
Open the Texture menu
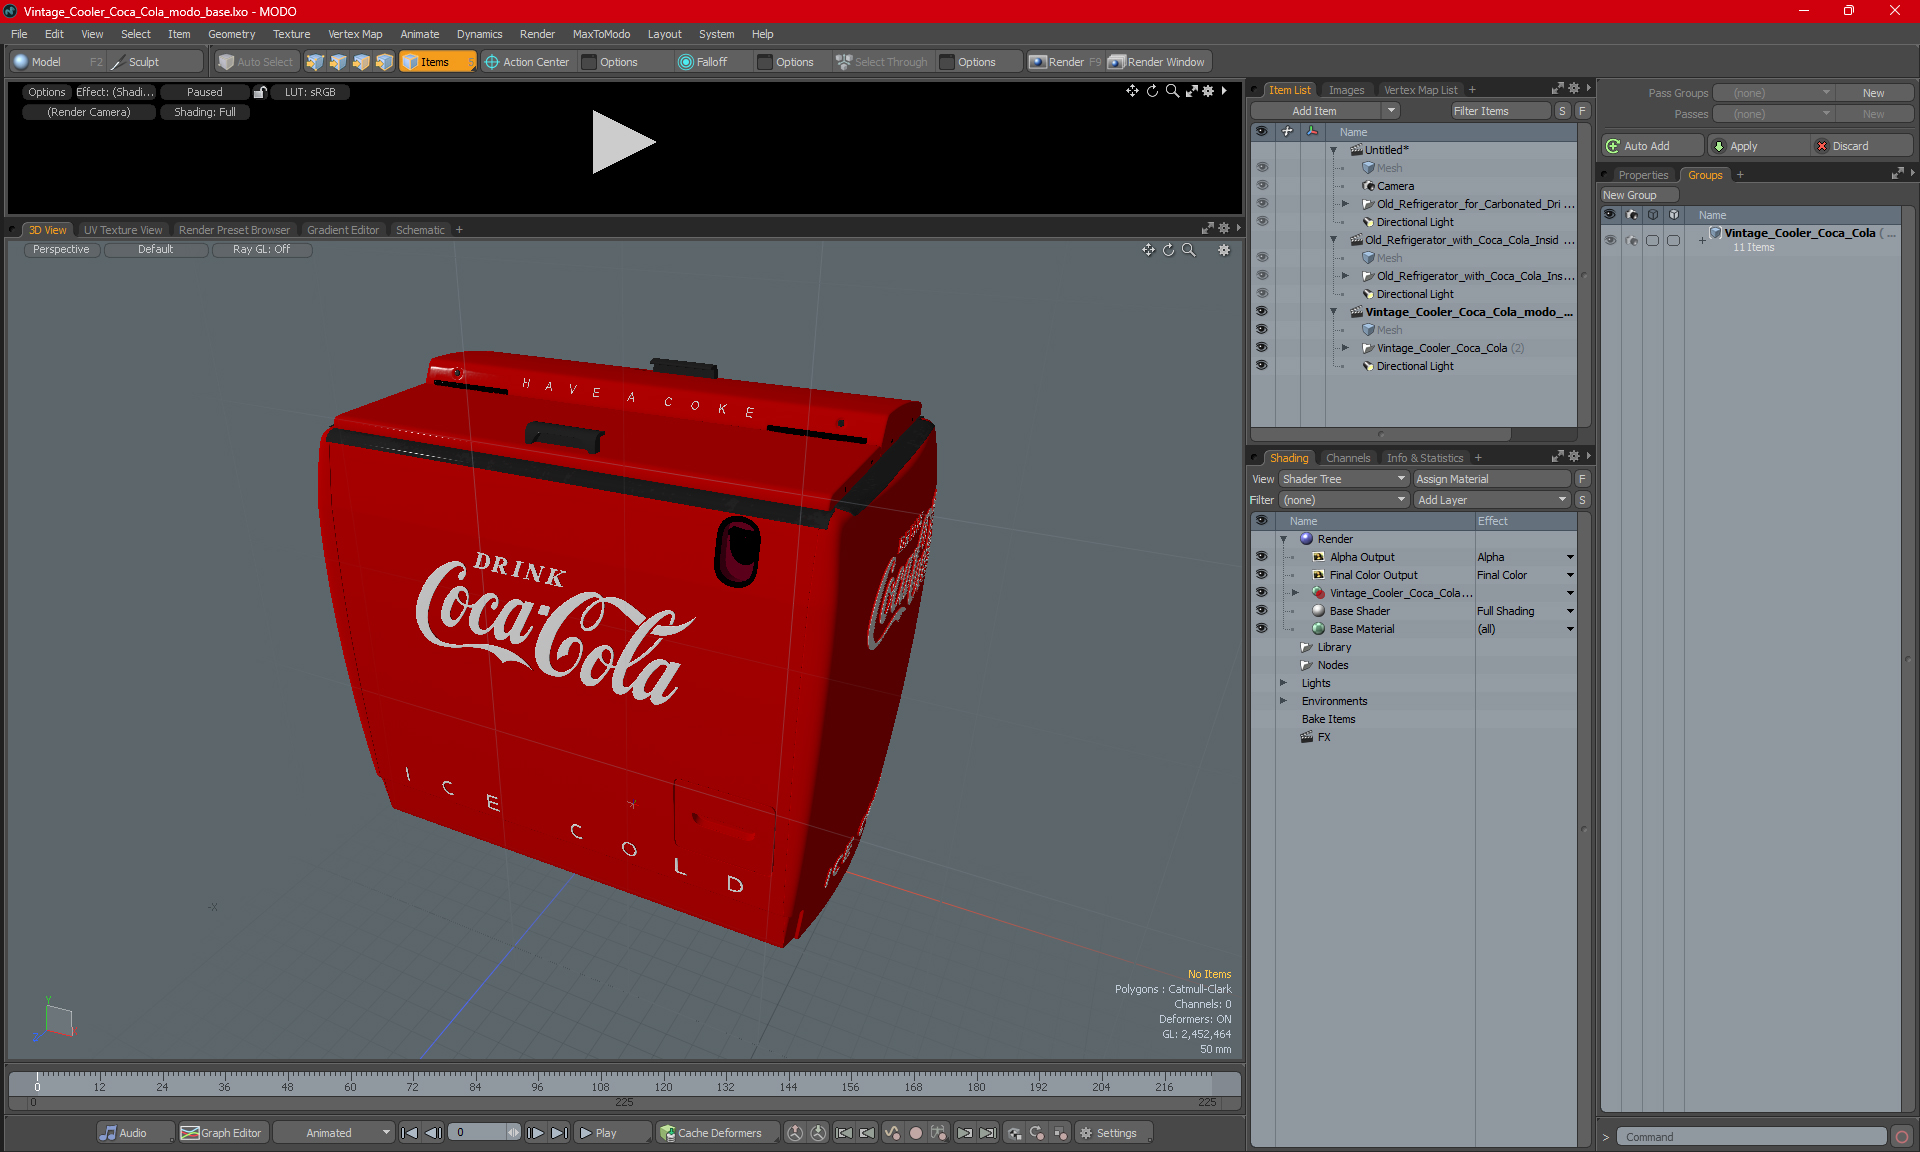(x=291, y=34)
